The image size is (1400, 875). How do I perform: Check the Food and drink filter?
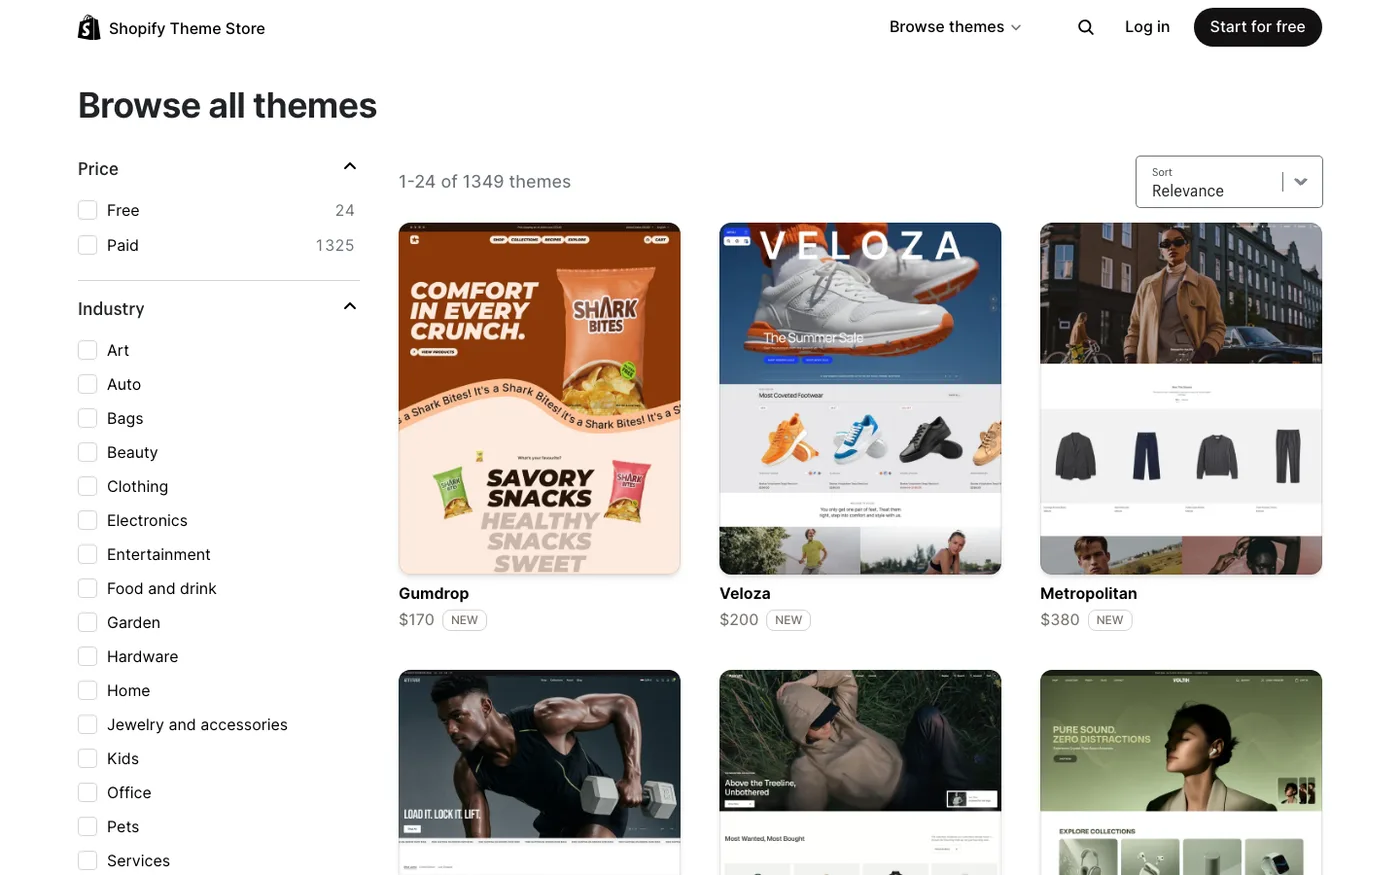(88, 588)
